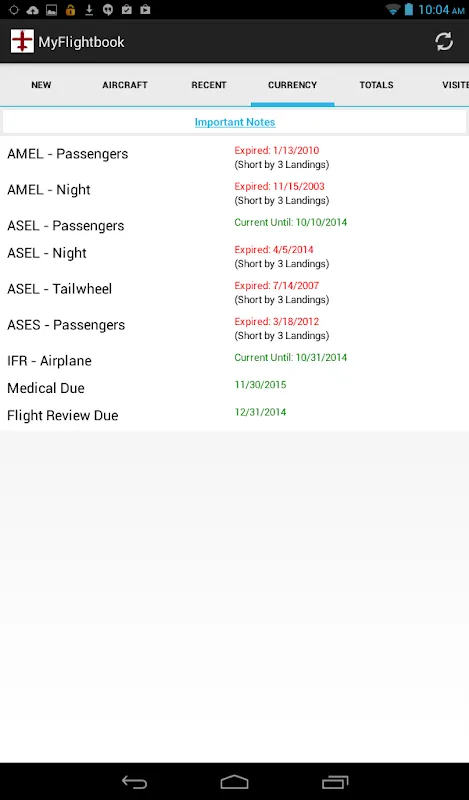Switch to the NEW tab

pos(41,85)
